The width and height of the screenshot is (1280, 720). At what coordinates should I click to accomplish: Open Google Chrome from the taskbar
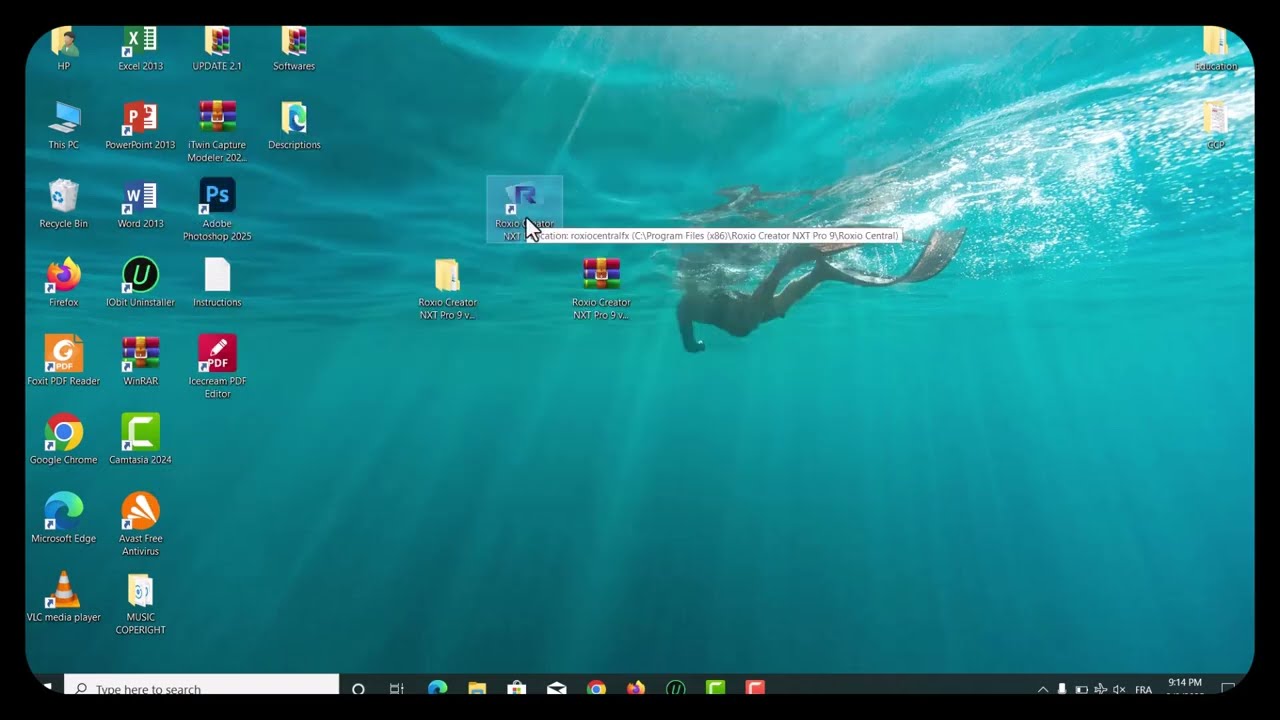[x=596, y=688]
